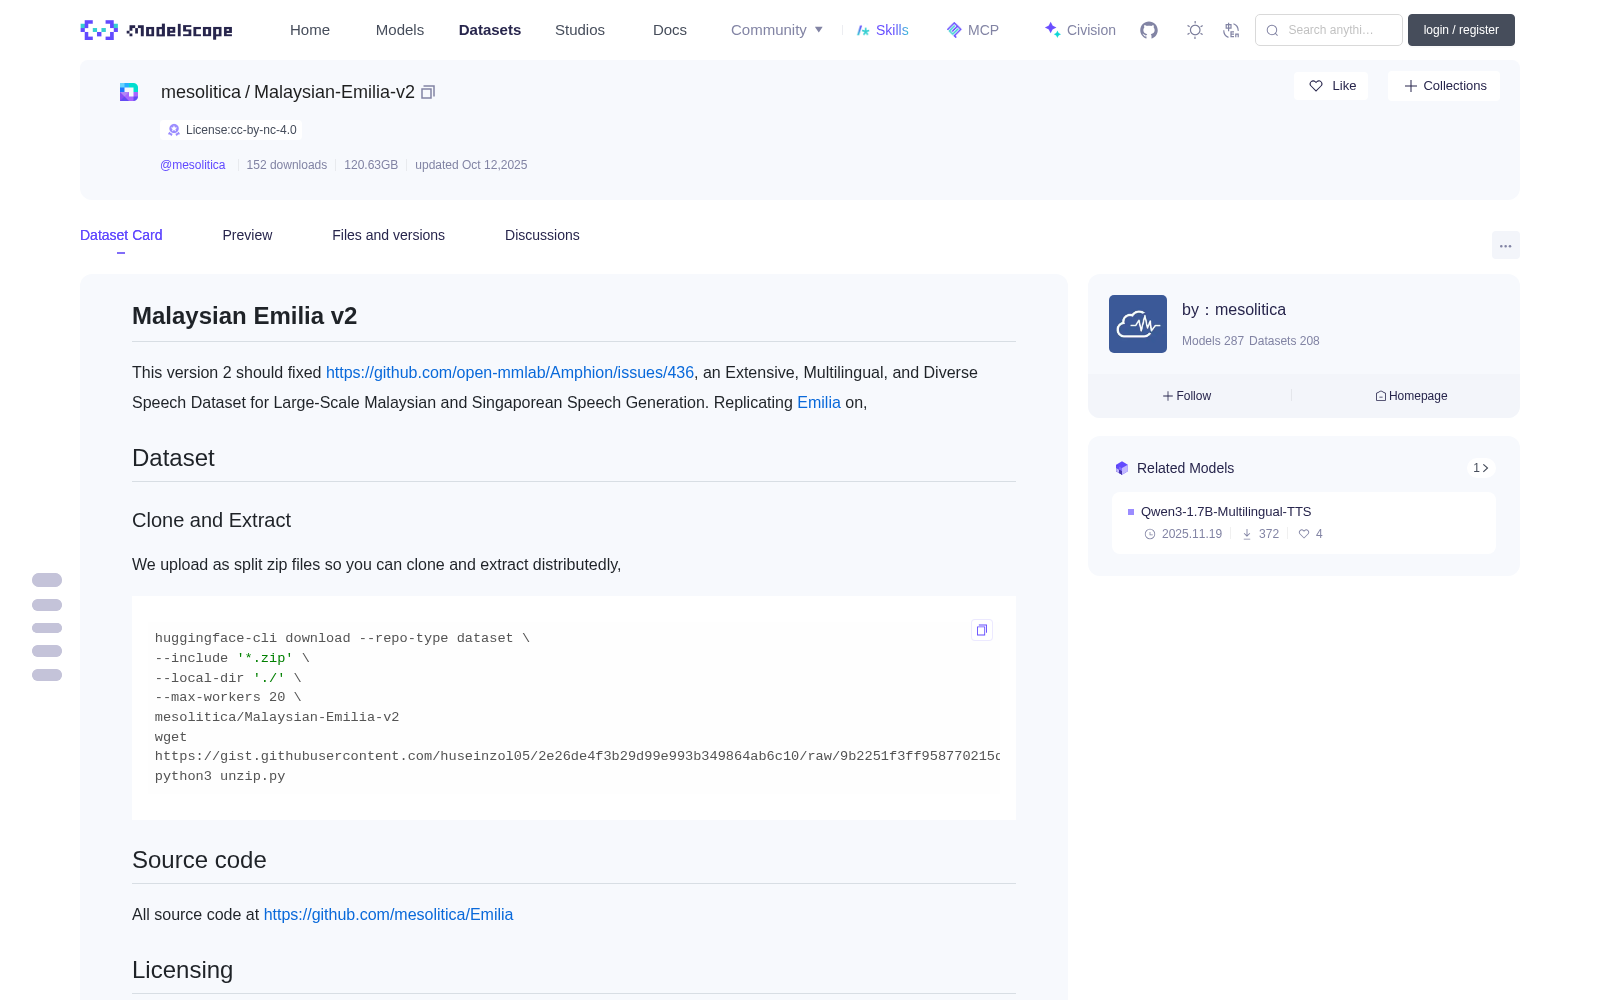Open the Amphion issues/436 GitHub link

[x=510, y=372]
